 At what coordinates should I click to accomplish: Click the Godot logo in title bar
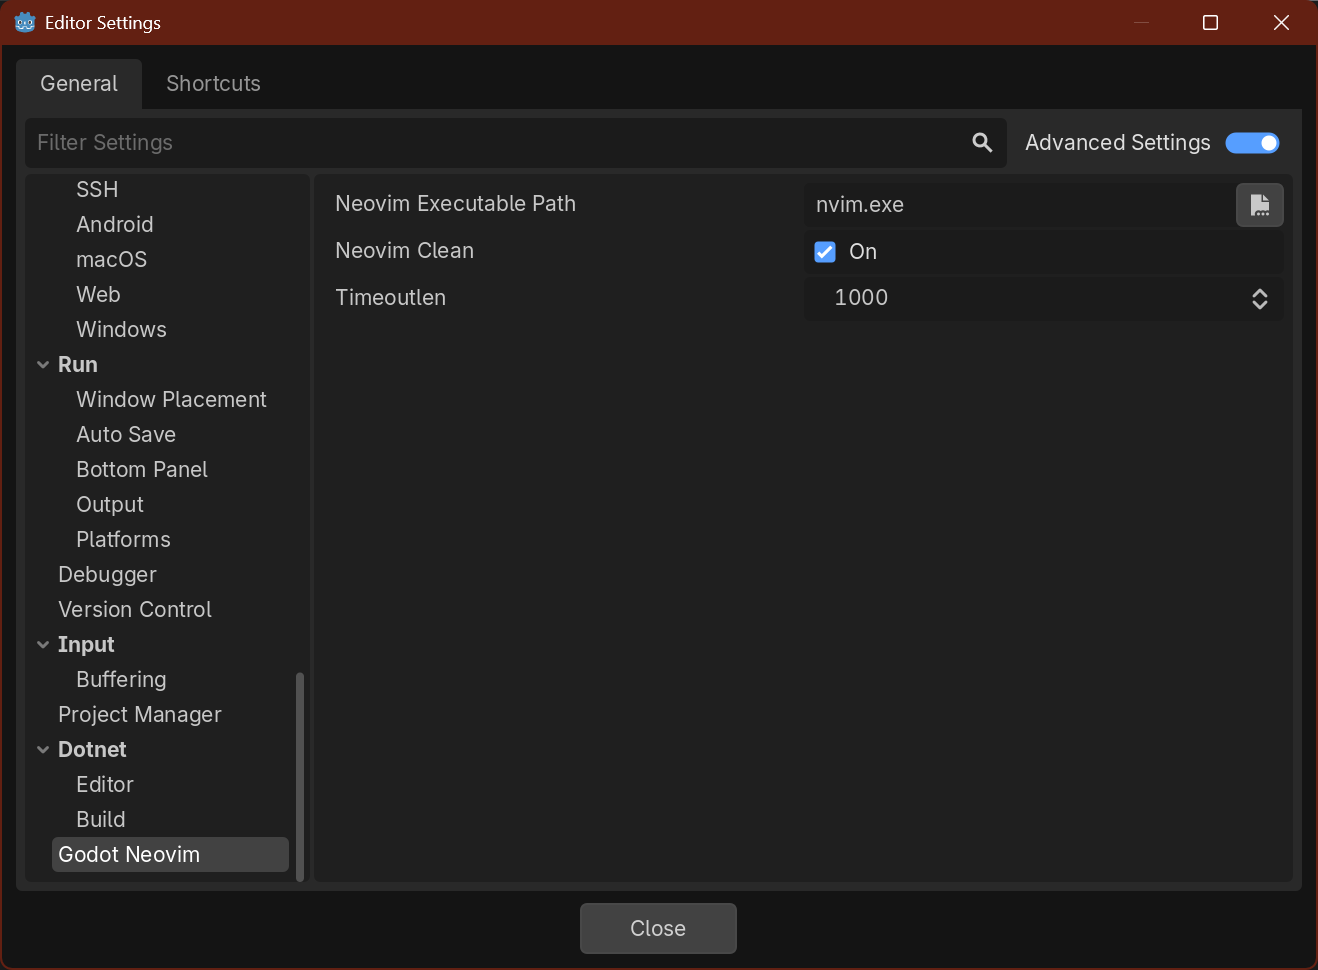[25, 22]
